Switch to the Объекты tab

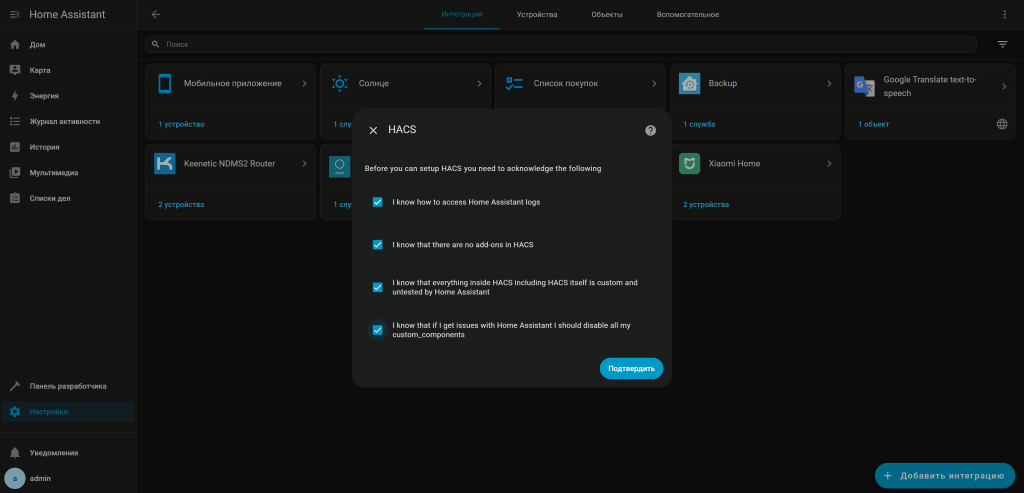[607, 14]
